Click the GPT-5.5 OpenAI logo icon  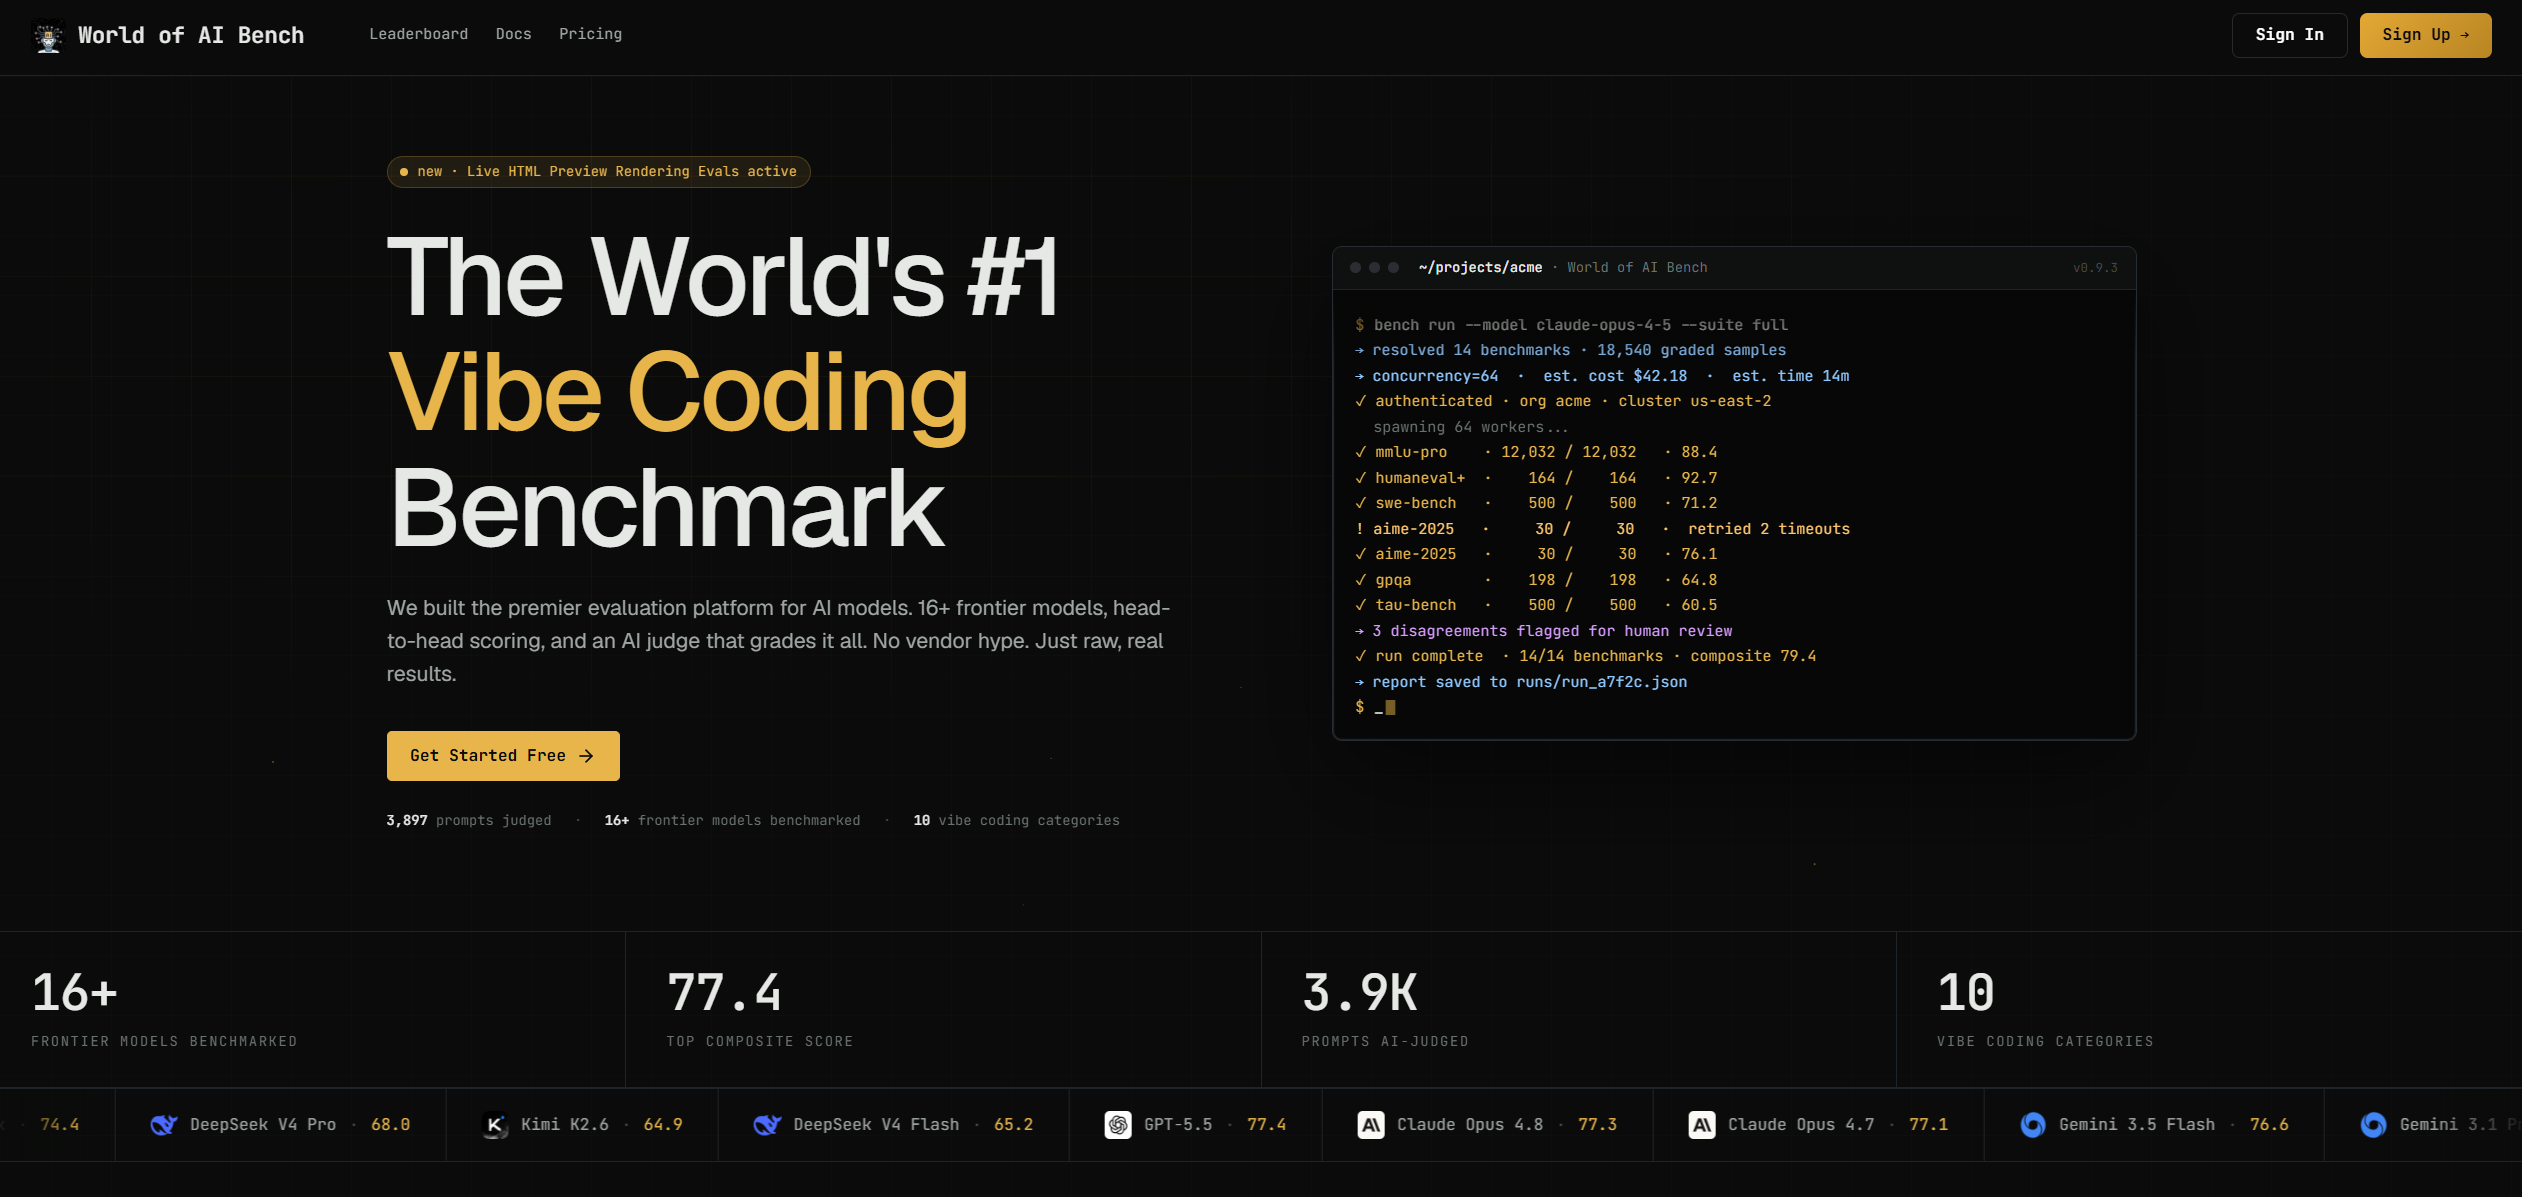1118,1125
